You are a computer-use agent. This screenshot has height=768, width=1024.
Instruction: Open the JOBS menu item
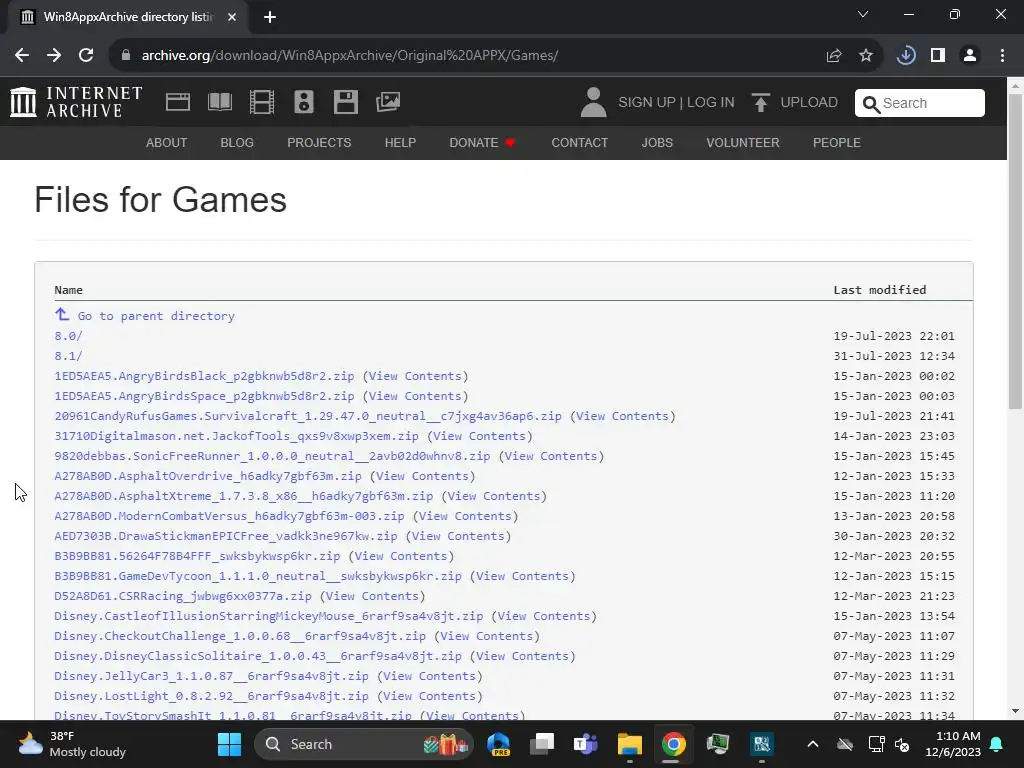pos(657,142)
